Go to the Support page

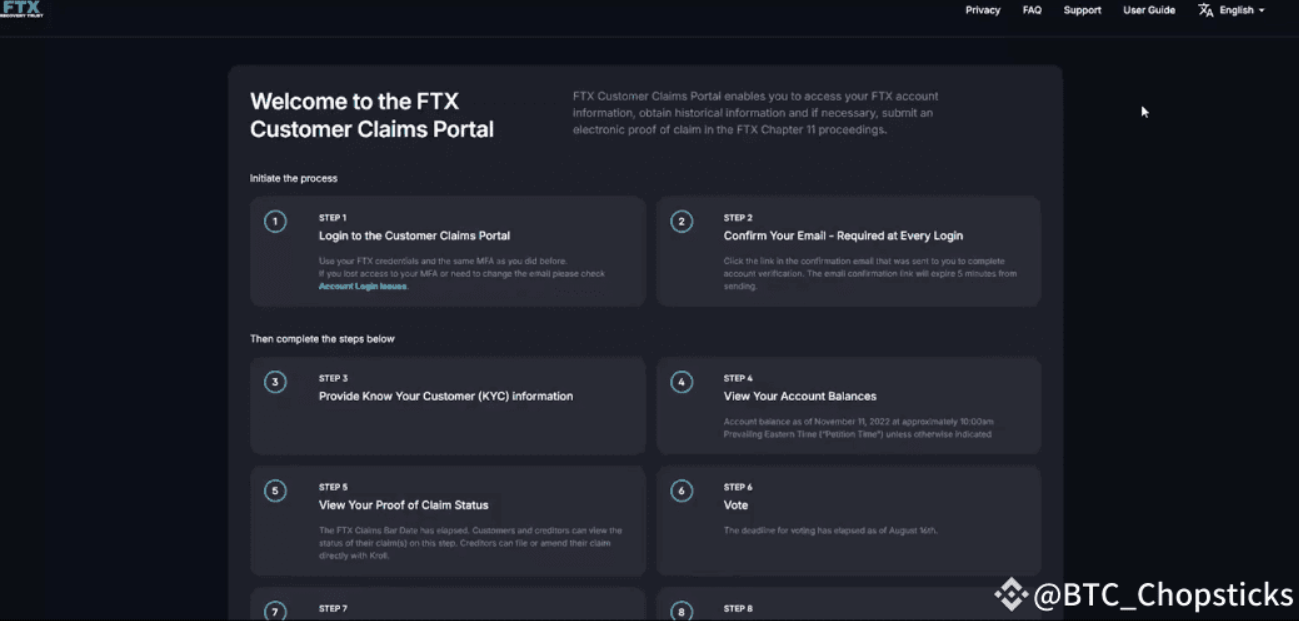tap(1082, 10)
